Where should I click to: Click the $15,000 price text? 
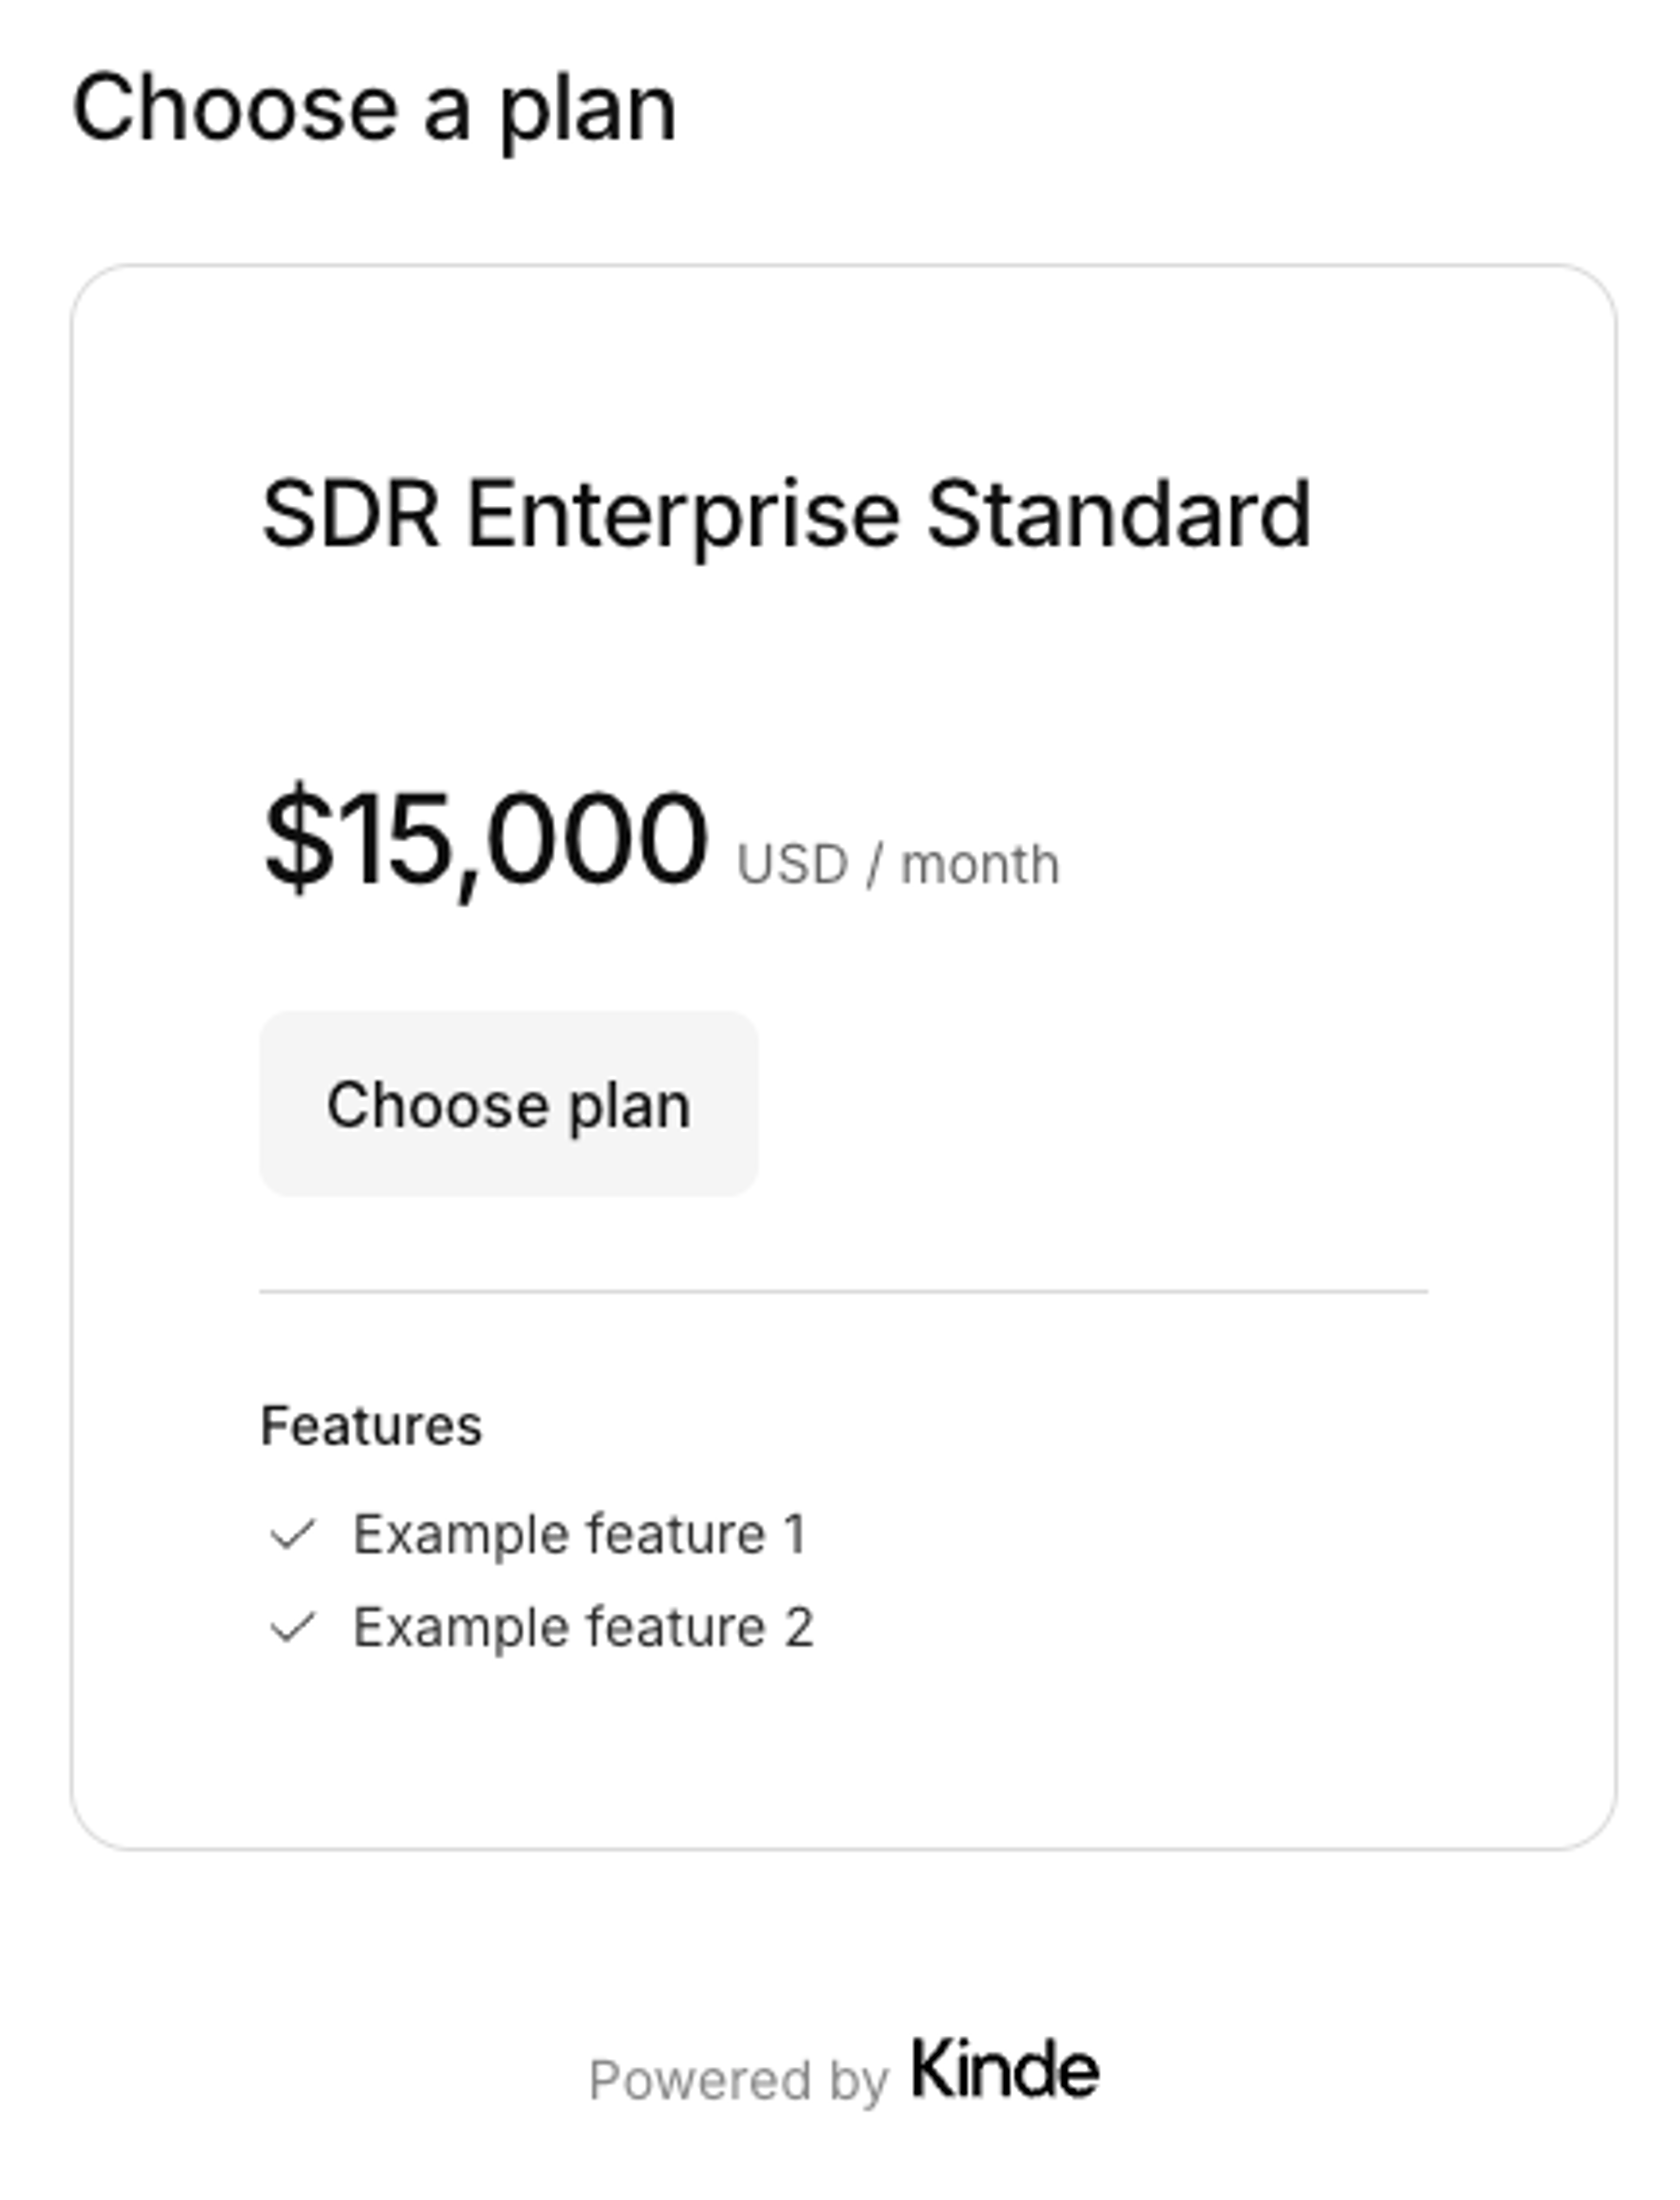(x=485, y=845)
